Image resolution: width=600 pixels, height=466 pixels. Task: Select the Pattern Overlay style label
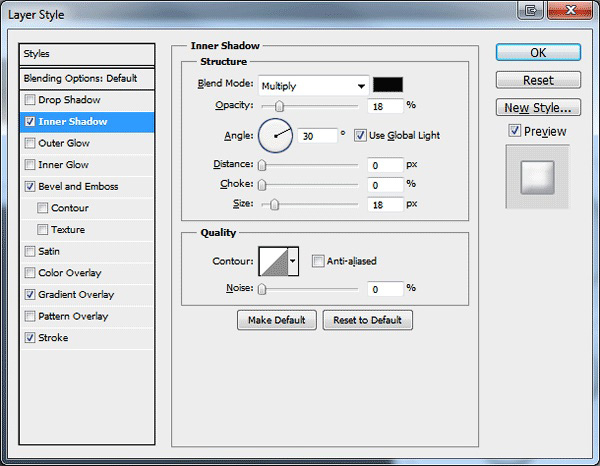point(73,316)
